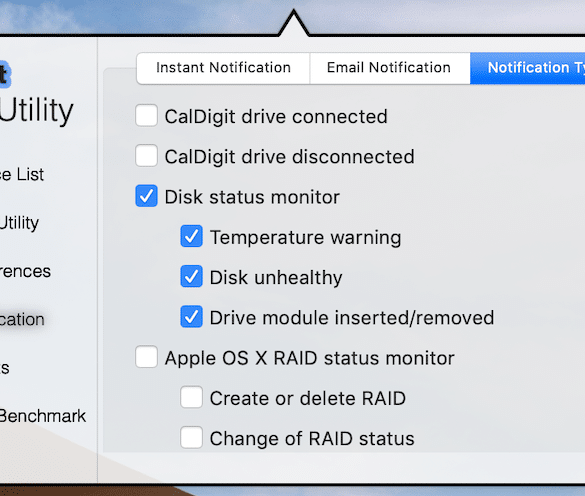This screenshot has width=585, height=496.
Task: Enable CalDigit drive disconnected checkbox
Action: 146,156
